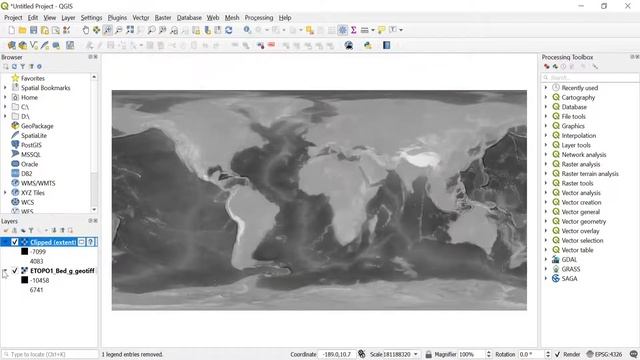Uncheck the Clipped (extent) layer visibility
The width and height of the screenshot is (640, 360).
click(15, 242)
